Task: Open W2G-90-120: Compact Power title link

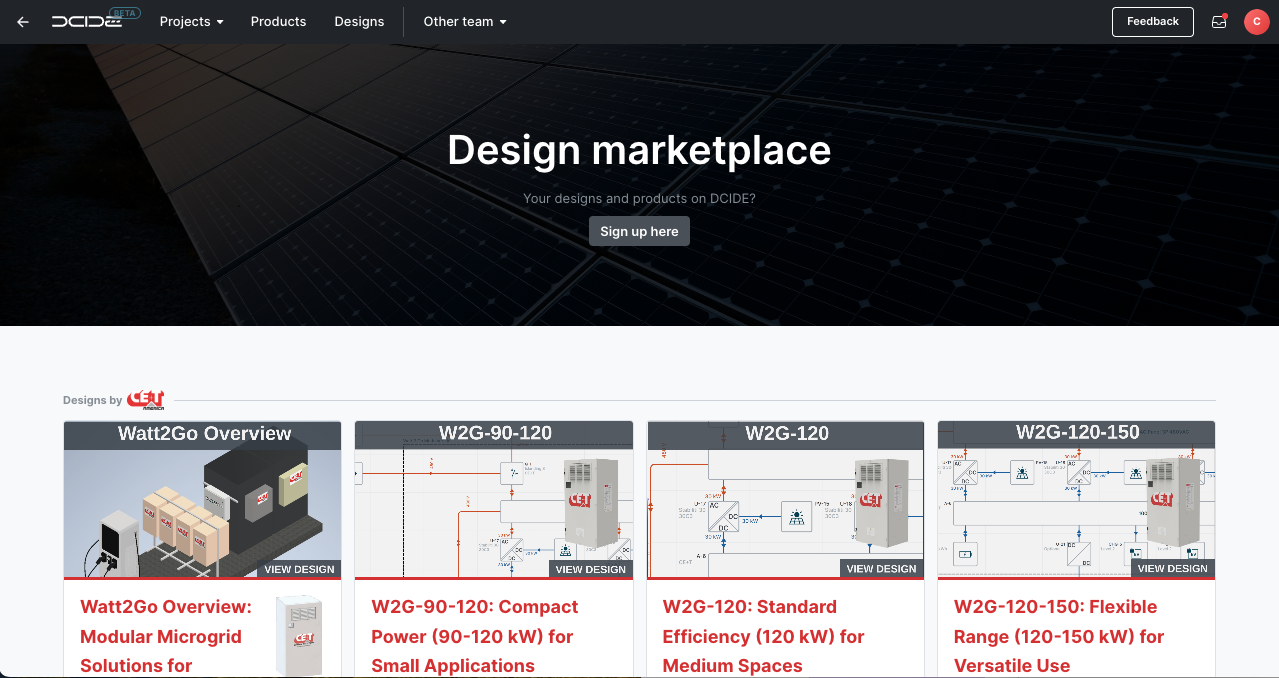Action: tap(475, 636)
